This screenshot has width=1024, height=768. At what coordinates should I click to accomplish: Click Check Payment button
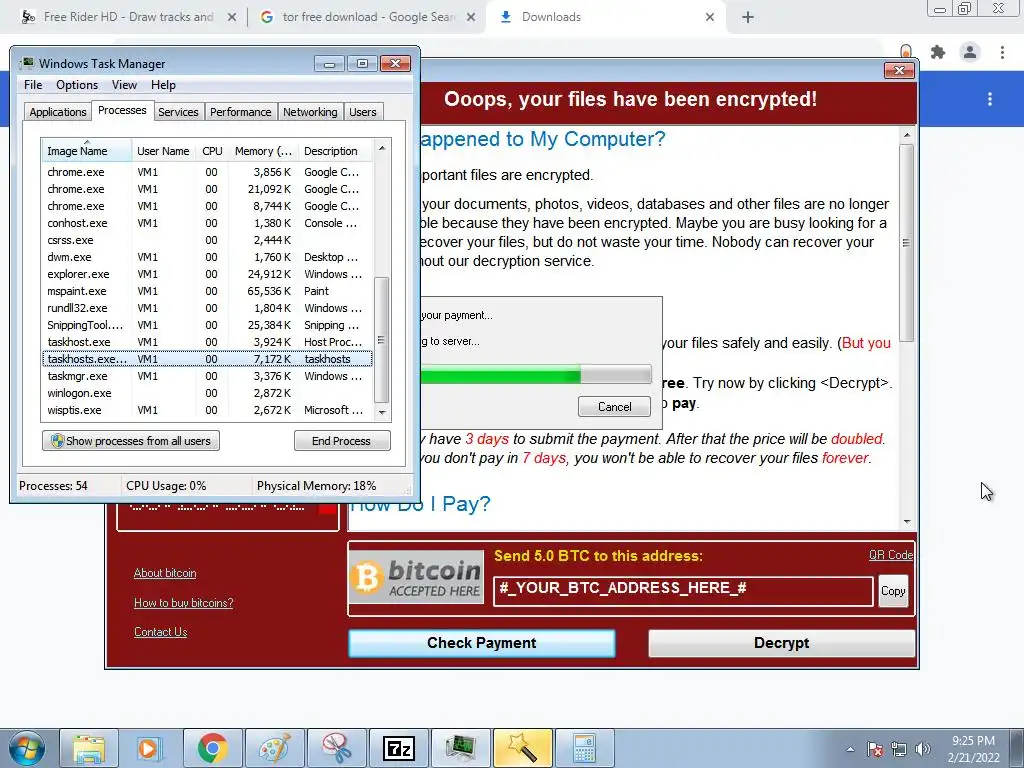481,643
